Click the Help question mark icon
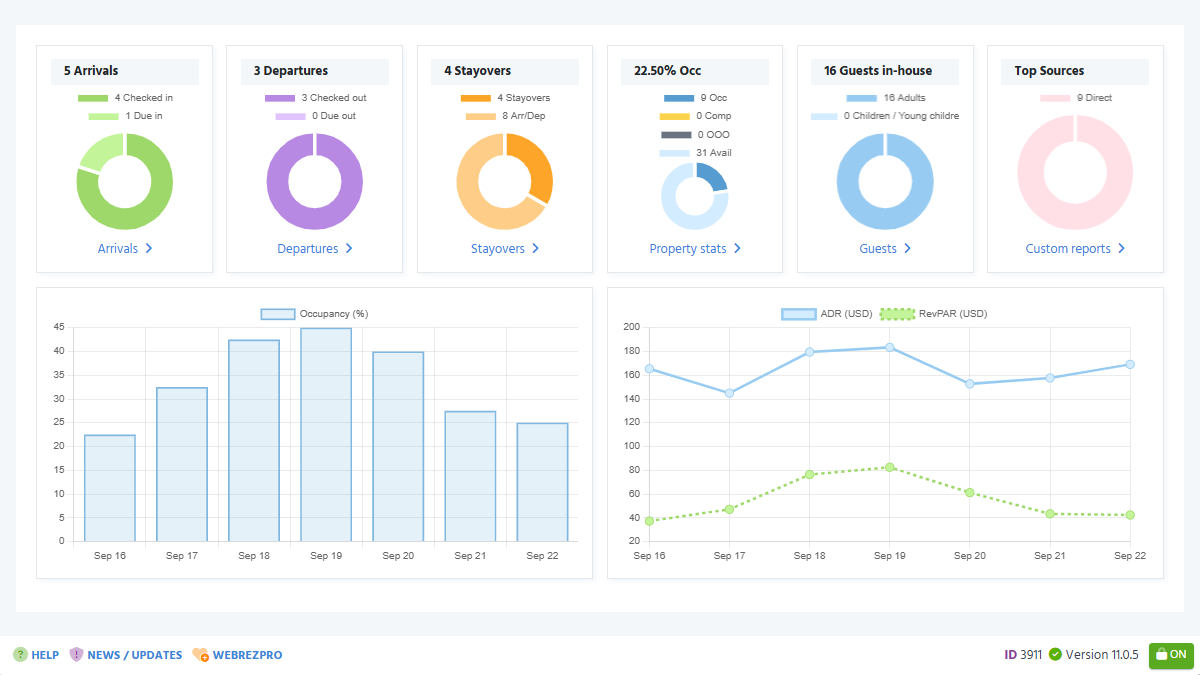The height and width of the screenshot is (675, 1200). pyautogui.click(x=20, y=655)
